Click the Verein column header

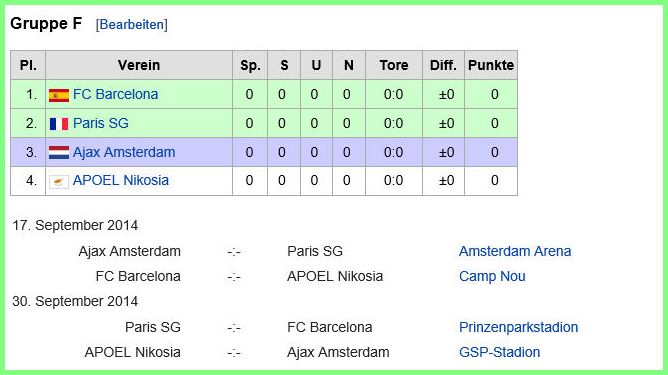[x=139, y=65]
